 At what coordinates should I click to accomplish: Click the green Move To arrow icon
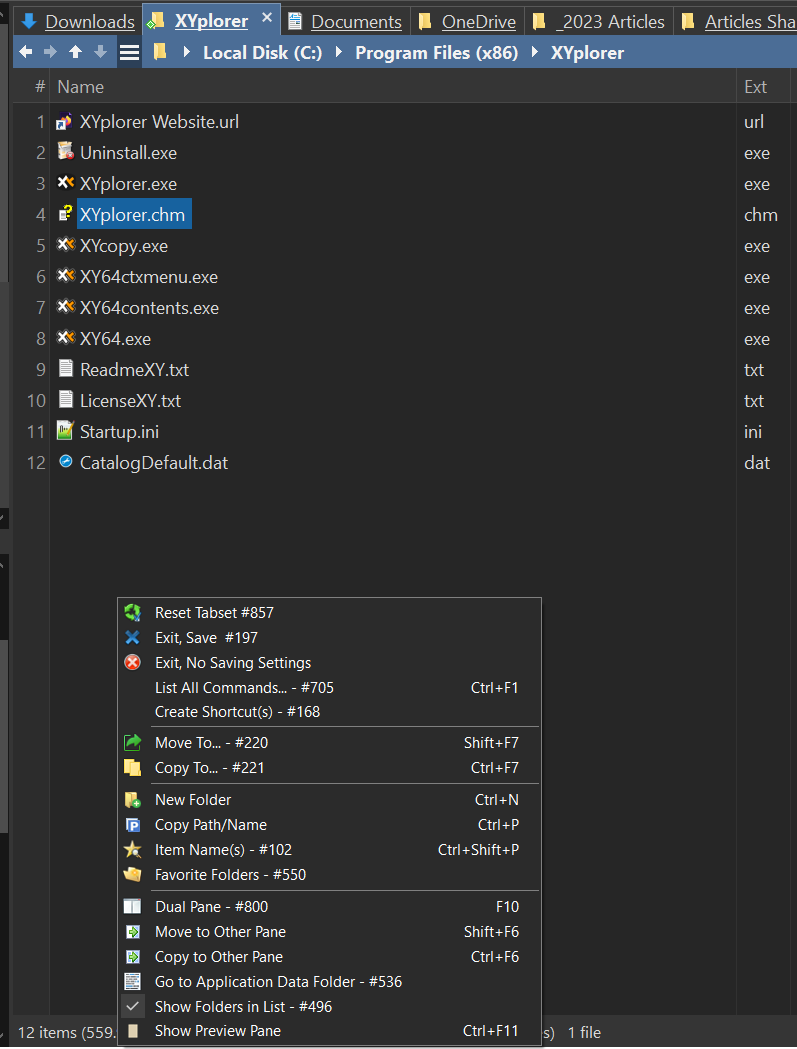tap(132, 742)
